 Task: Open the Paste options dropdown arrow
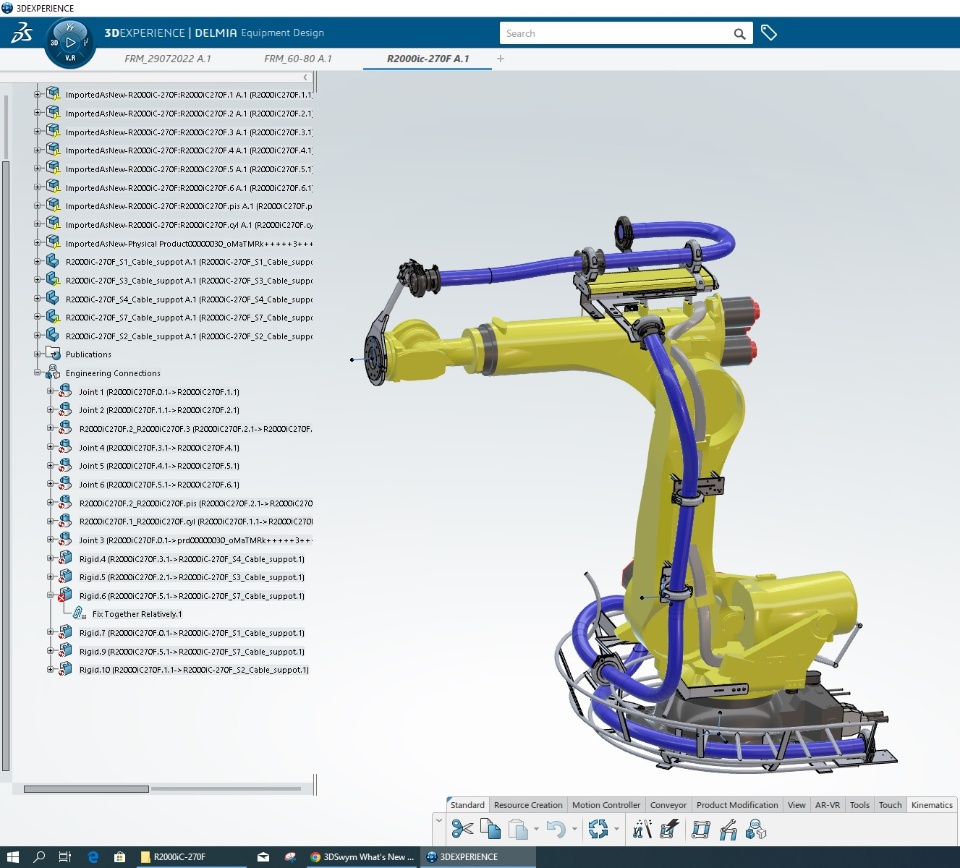(536, 829)
